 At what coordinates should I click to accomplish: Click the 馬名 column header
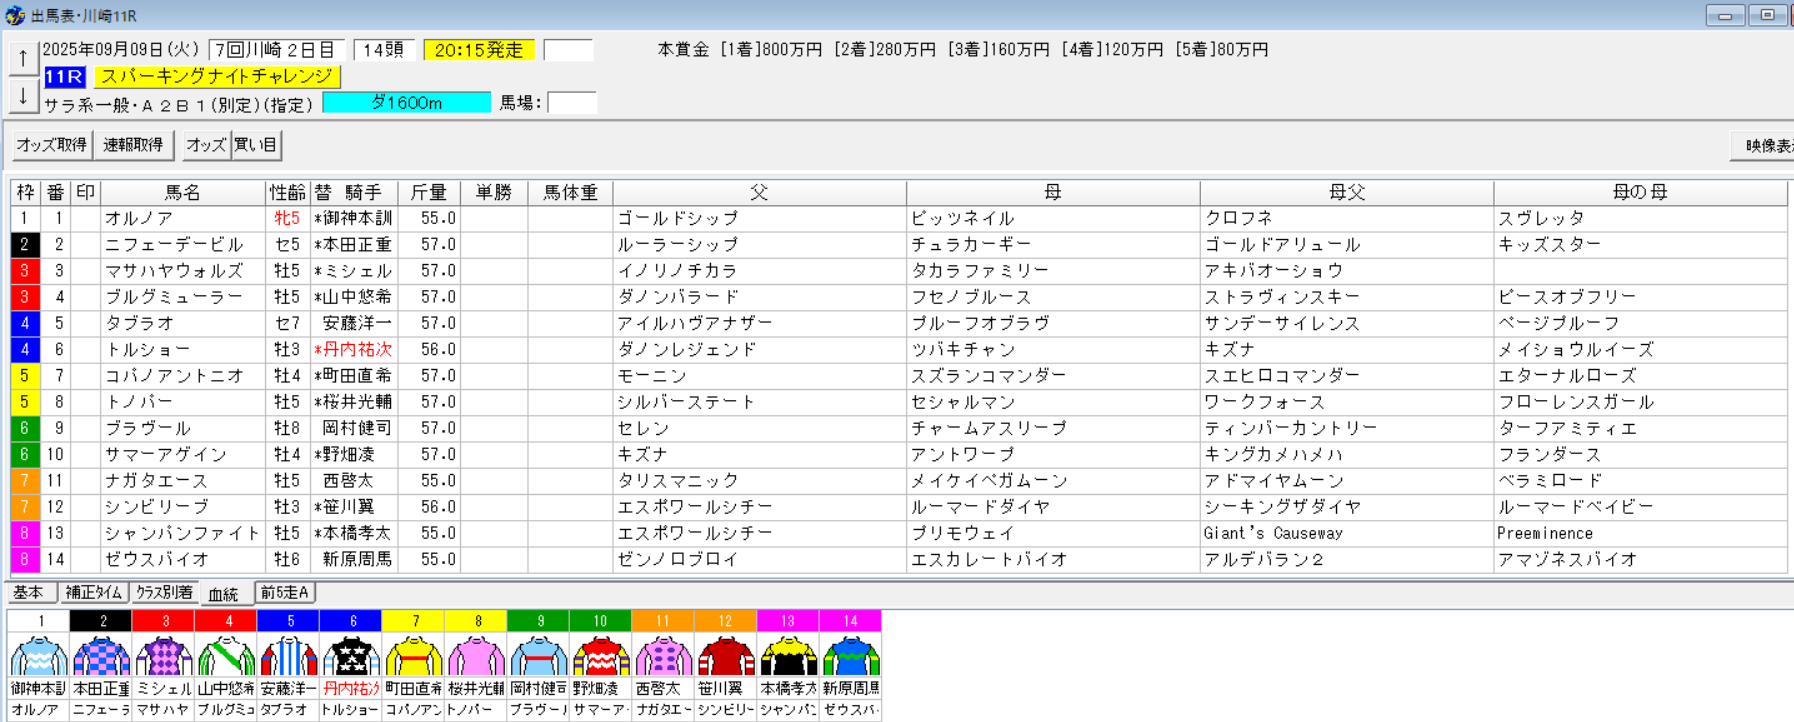183,192
